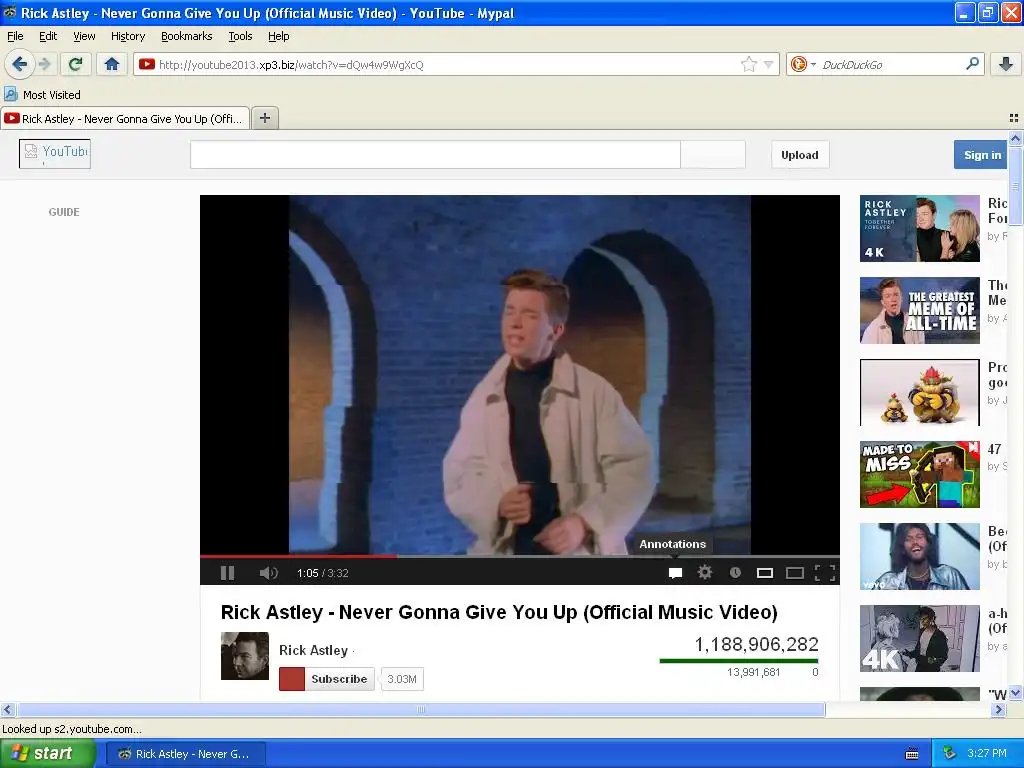This screenshot has height=768, width=1024.
Task: Open the Bee Gees Vevo video thumbnail
Action: click(920, 556)
